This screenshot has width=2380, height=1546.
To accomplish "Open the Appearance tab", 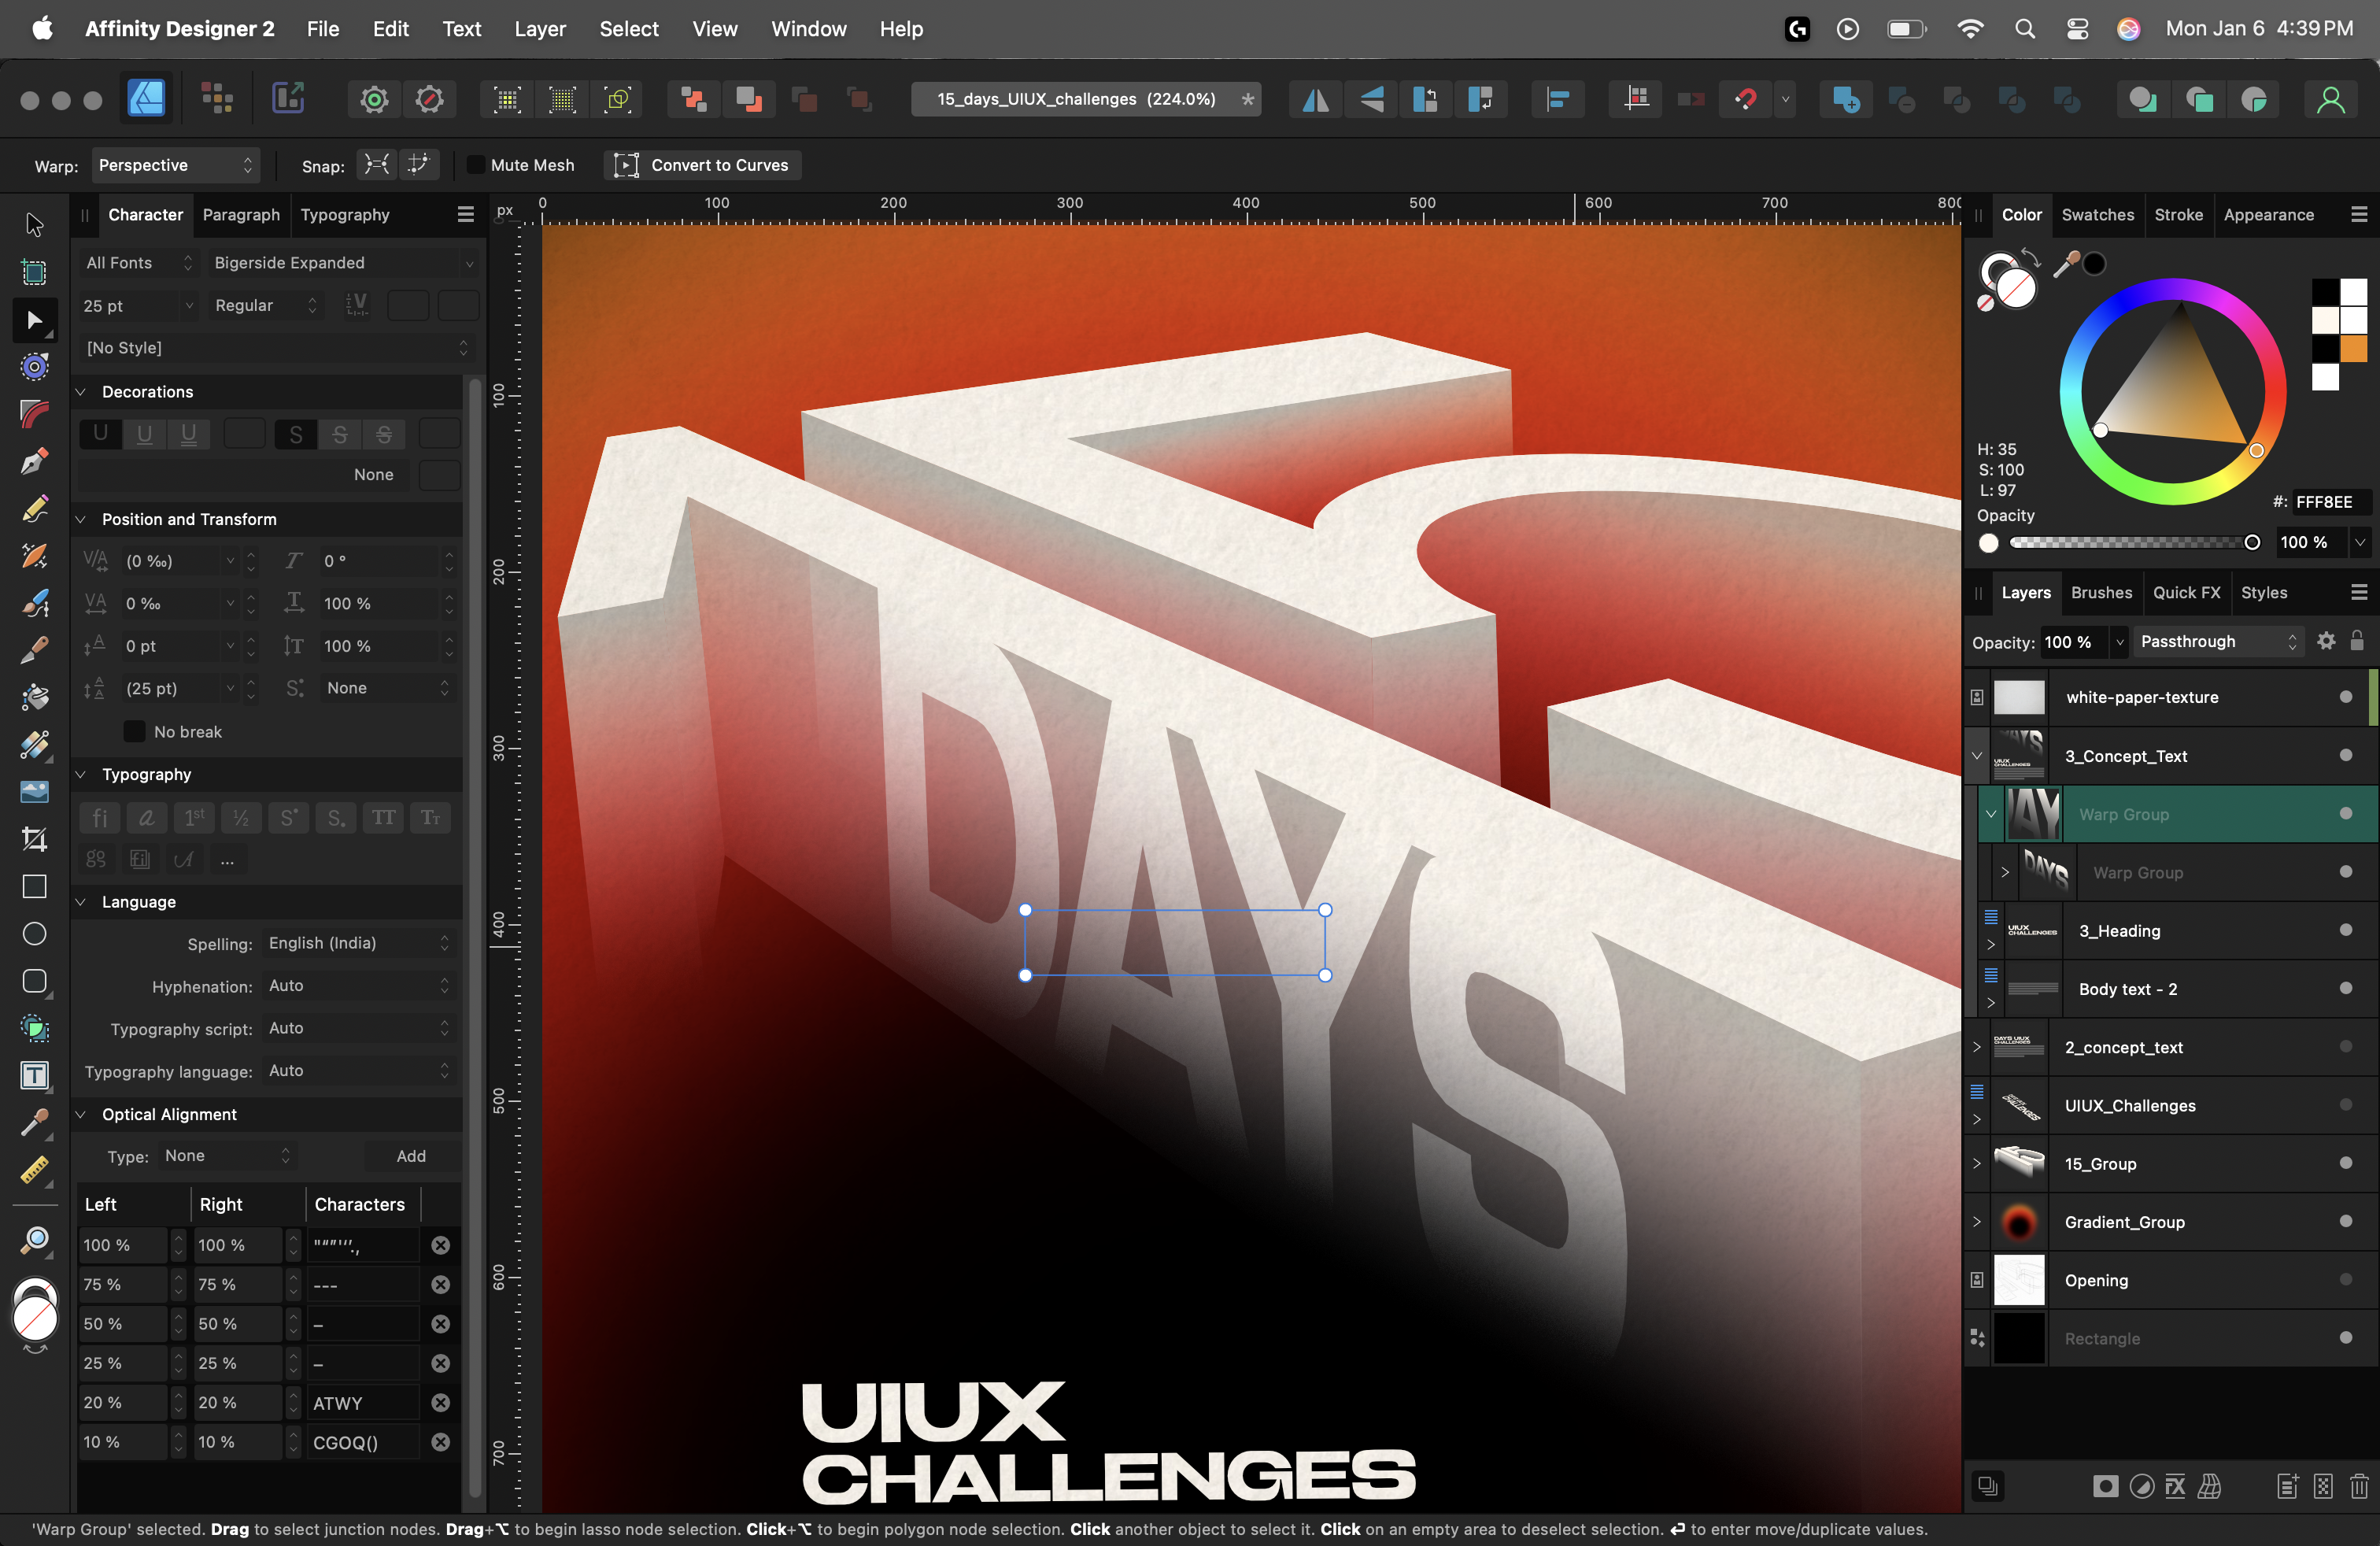I will coord(2268,214).
